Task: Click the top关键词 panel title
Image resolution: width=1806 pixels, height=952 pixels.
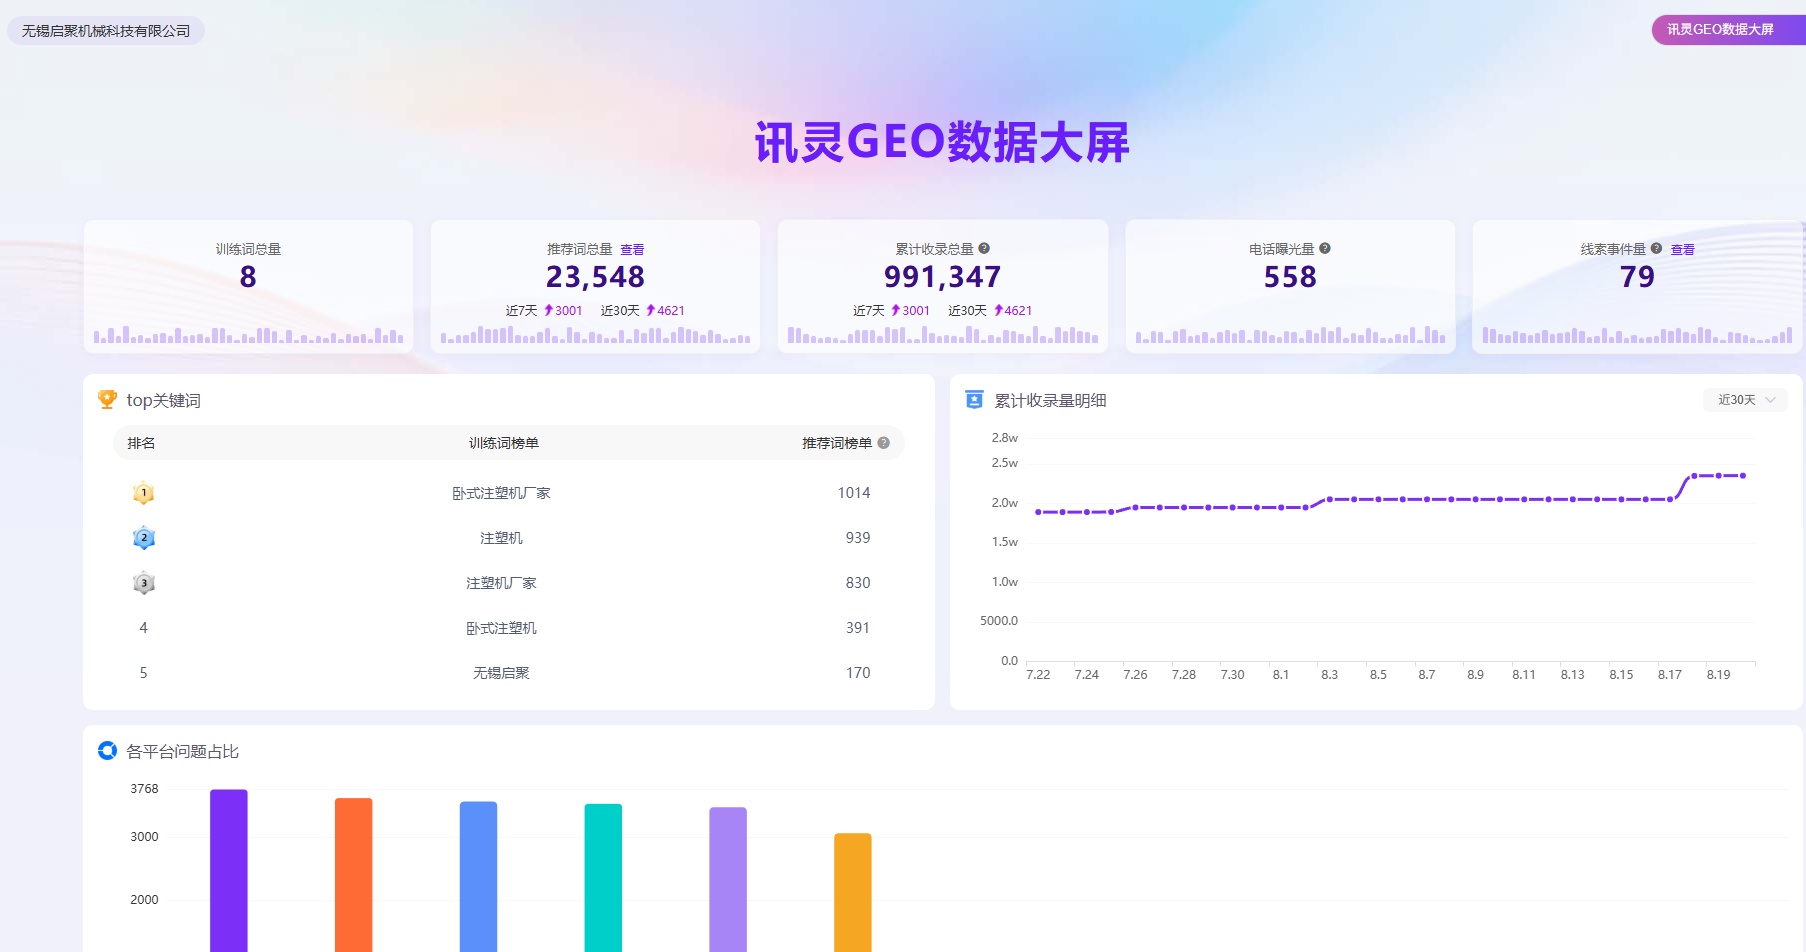Action: [x=163, y=401]
